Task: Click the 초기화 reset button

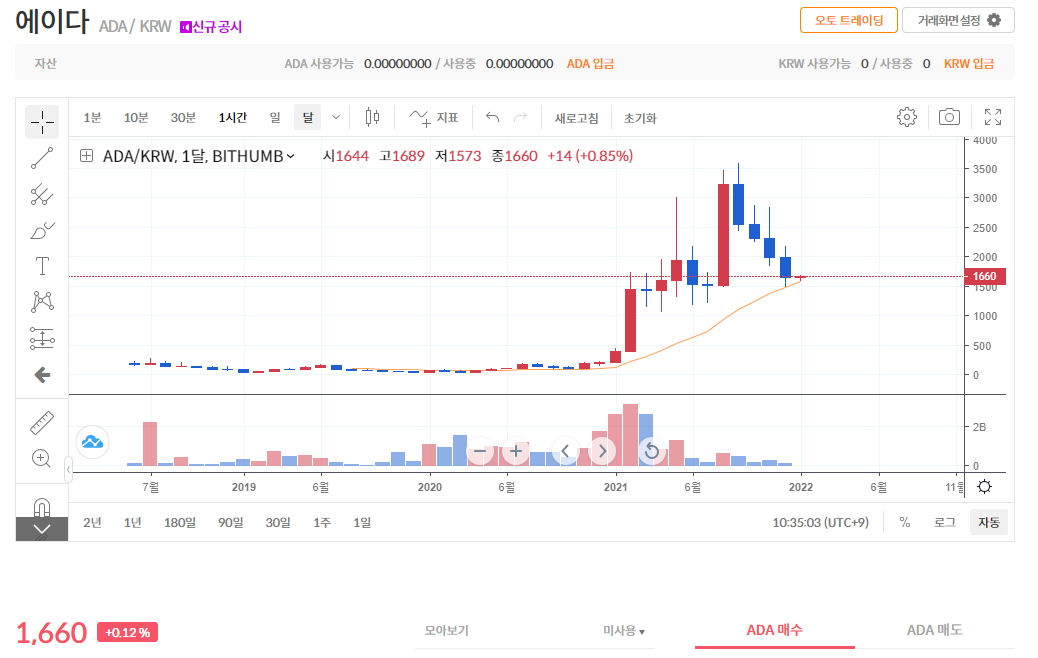Action: (640, 118)
